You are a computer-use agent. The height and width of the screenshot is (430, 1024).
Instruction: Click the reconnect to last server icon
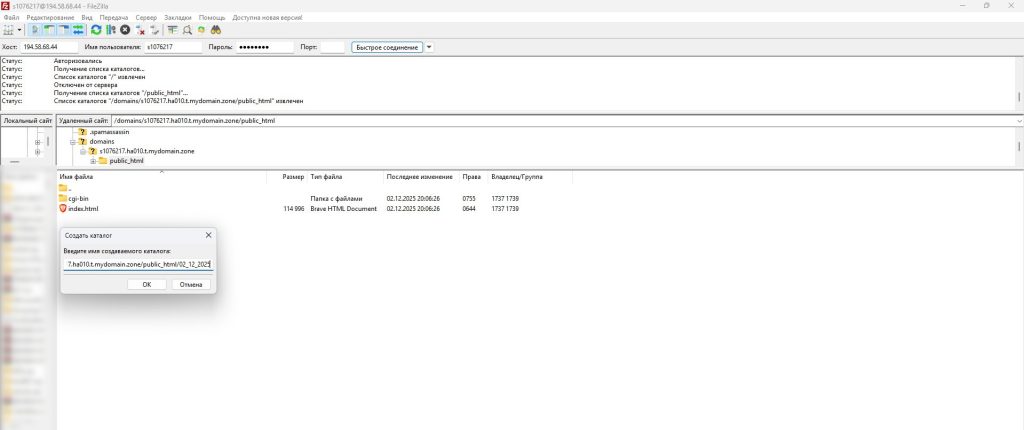click(155, 31)
